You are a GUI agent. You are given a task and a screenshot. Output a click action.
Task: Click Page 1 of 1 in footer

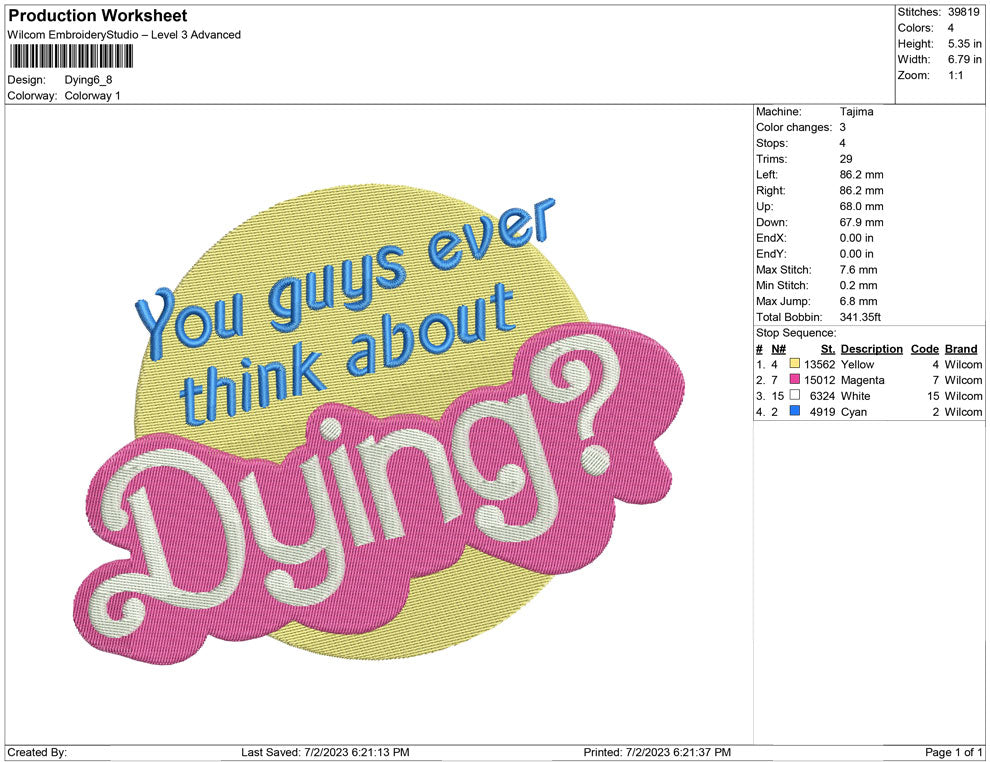[954, 752]
